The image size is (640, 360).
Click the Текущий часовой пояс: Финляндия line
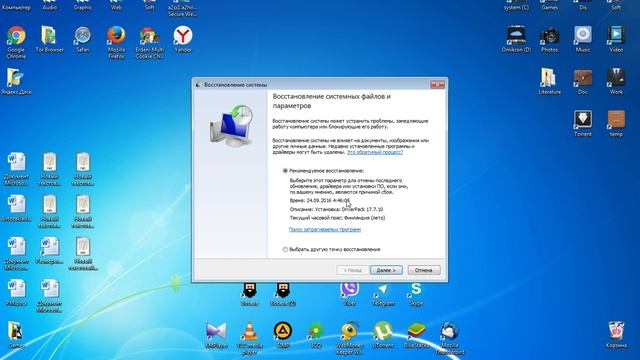(x=337, y=218)
